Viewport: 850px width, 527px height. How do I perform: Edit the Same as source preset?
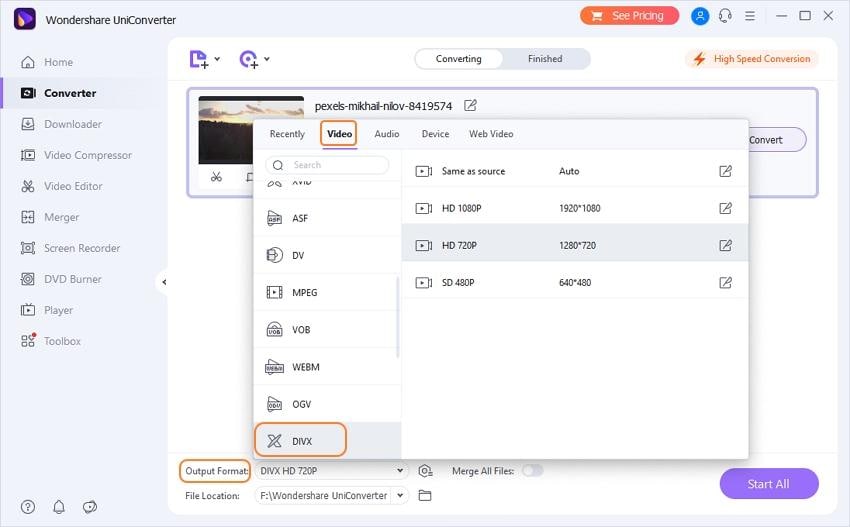pos(725,171)
